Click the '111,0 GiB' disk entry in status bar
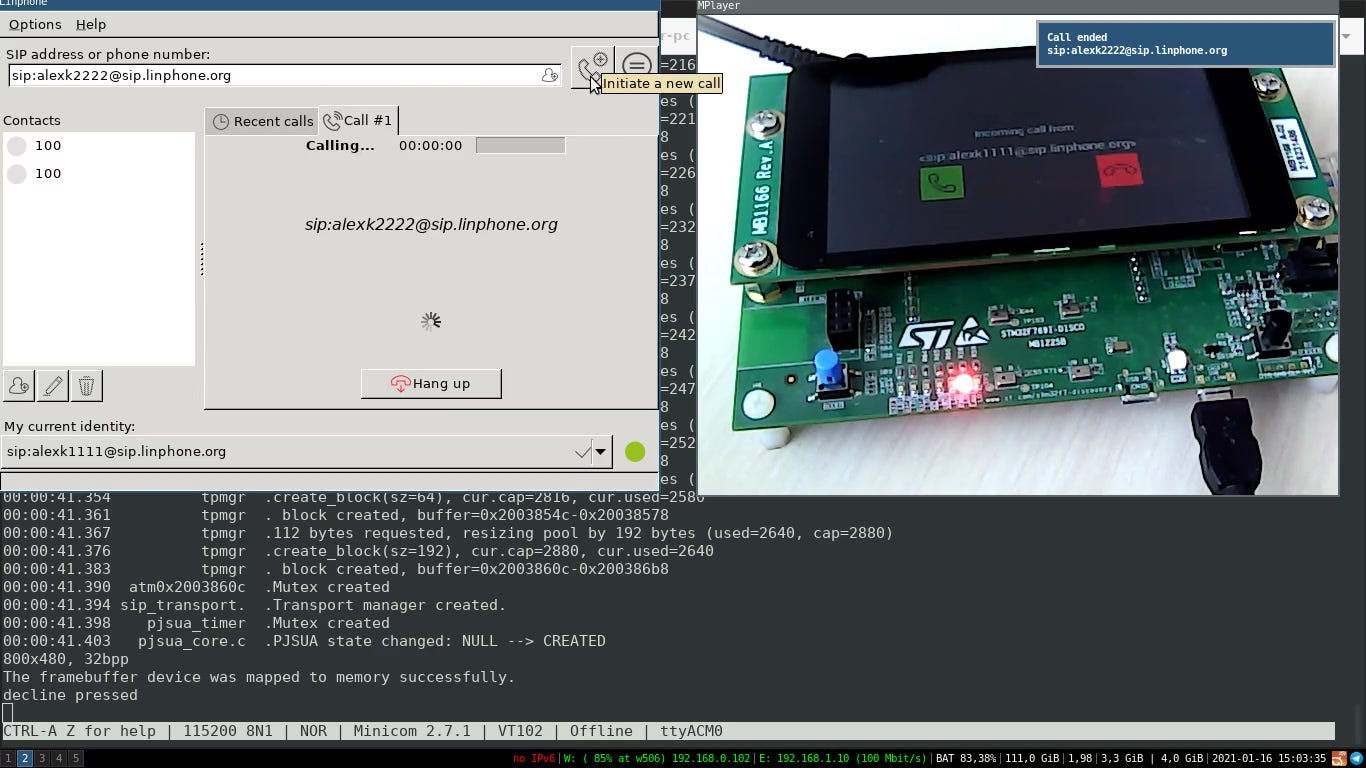 tap(1032, 758)
